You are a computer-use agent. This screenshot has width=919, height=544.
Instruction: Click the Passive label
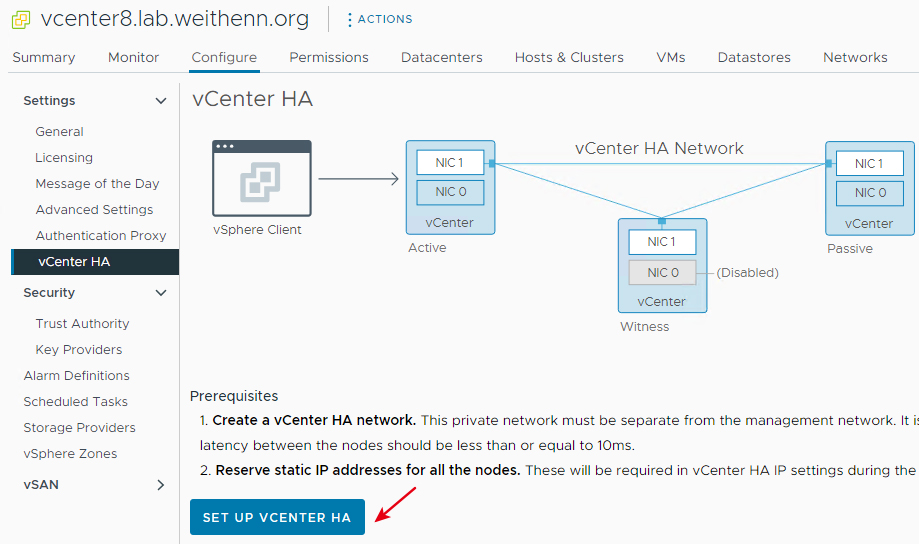(x=850, y=249)
